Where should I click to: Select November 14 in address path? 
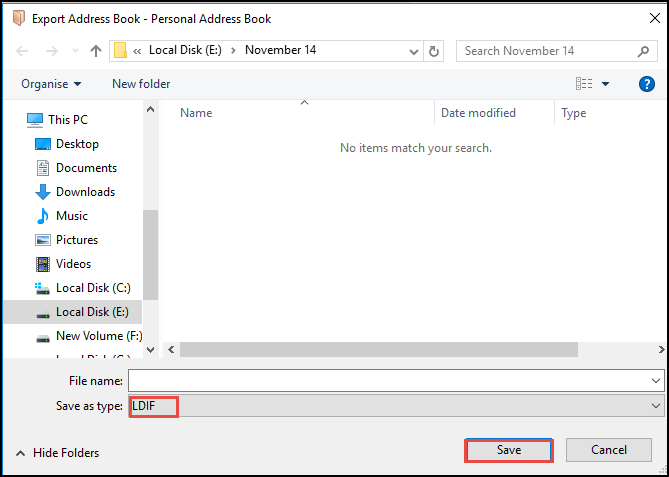click(x=280, y=50)
